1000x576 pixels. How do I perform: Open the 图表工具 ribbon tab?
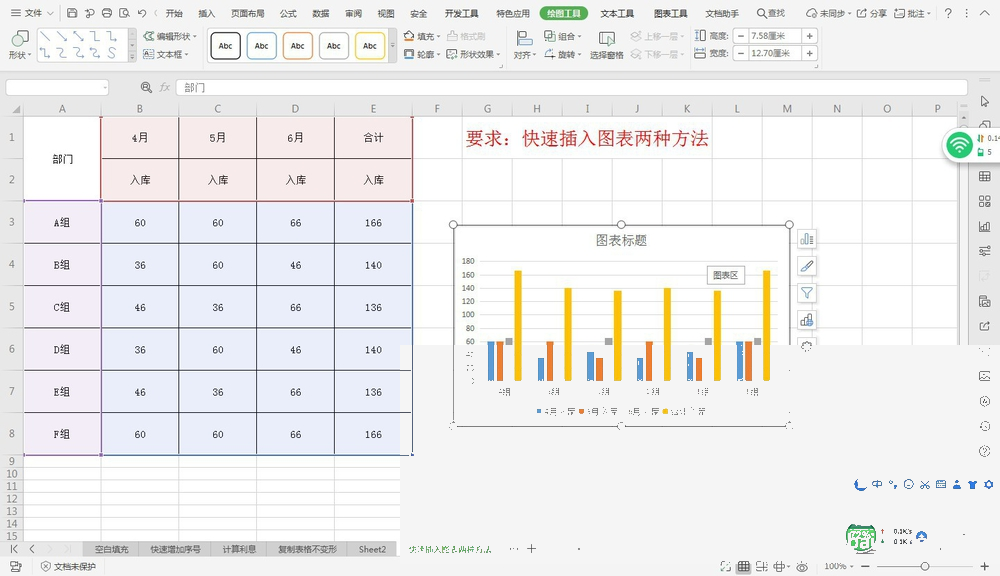point(670,13)
